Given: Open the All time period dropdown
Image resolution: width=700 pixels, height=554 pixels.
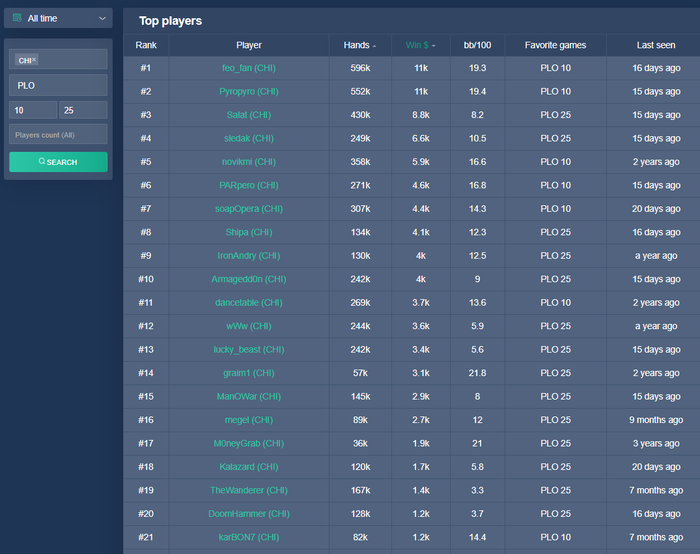Looking at the screenshot, I should pyautogui.click(x=58, y=18).
